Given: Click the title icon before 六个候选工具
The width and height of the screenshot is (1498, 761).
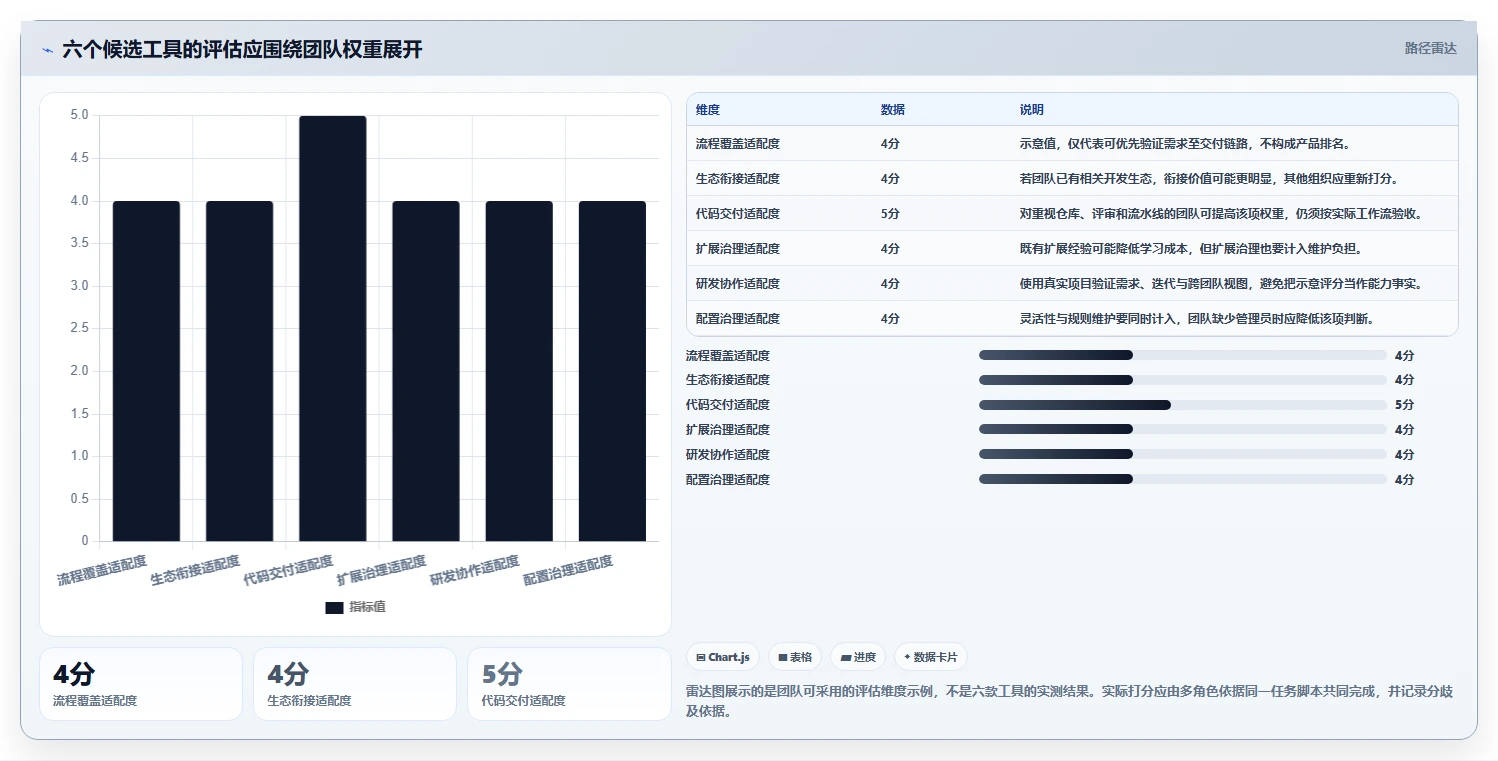Looking at the screenshot, I should pos(47,50).
